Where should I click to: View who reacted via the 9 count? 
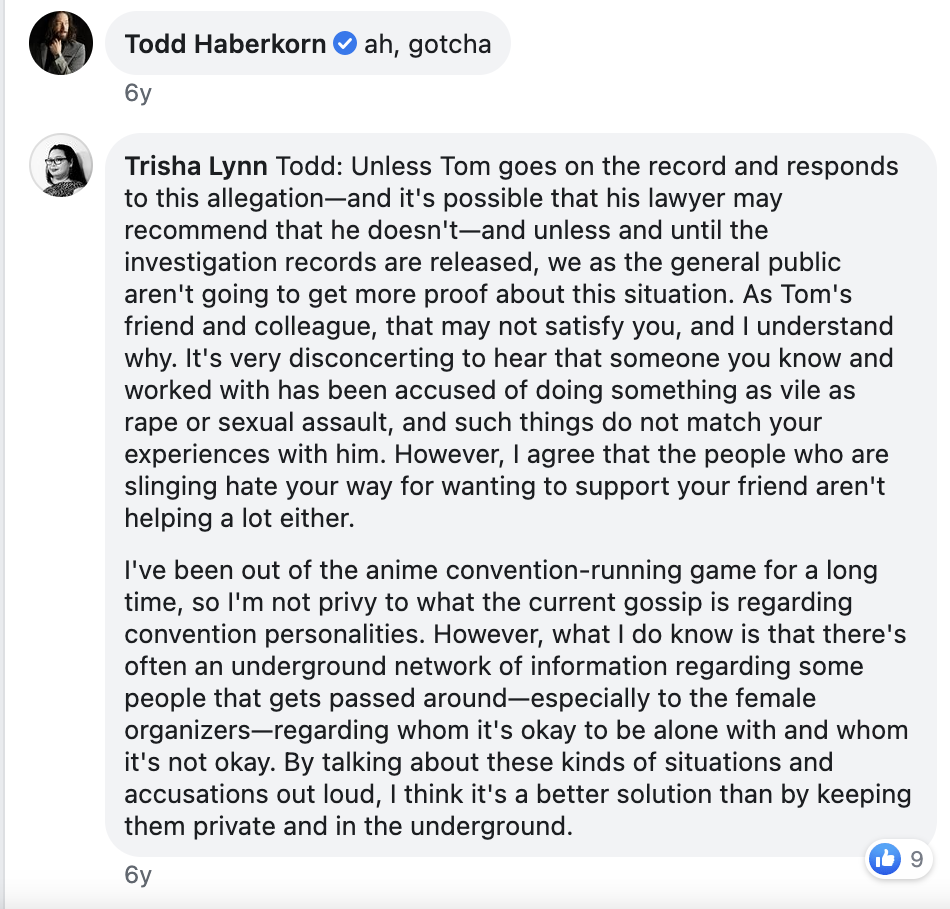click(916, 859)
